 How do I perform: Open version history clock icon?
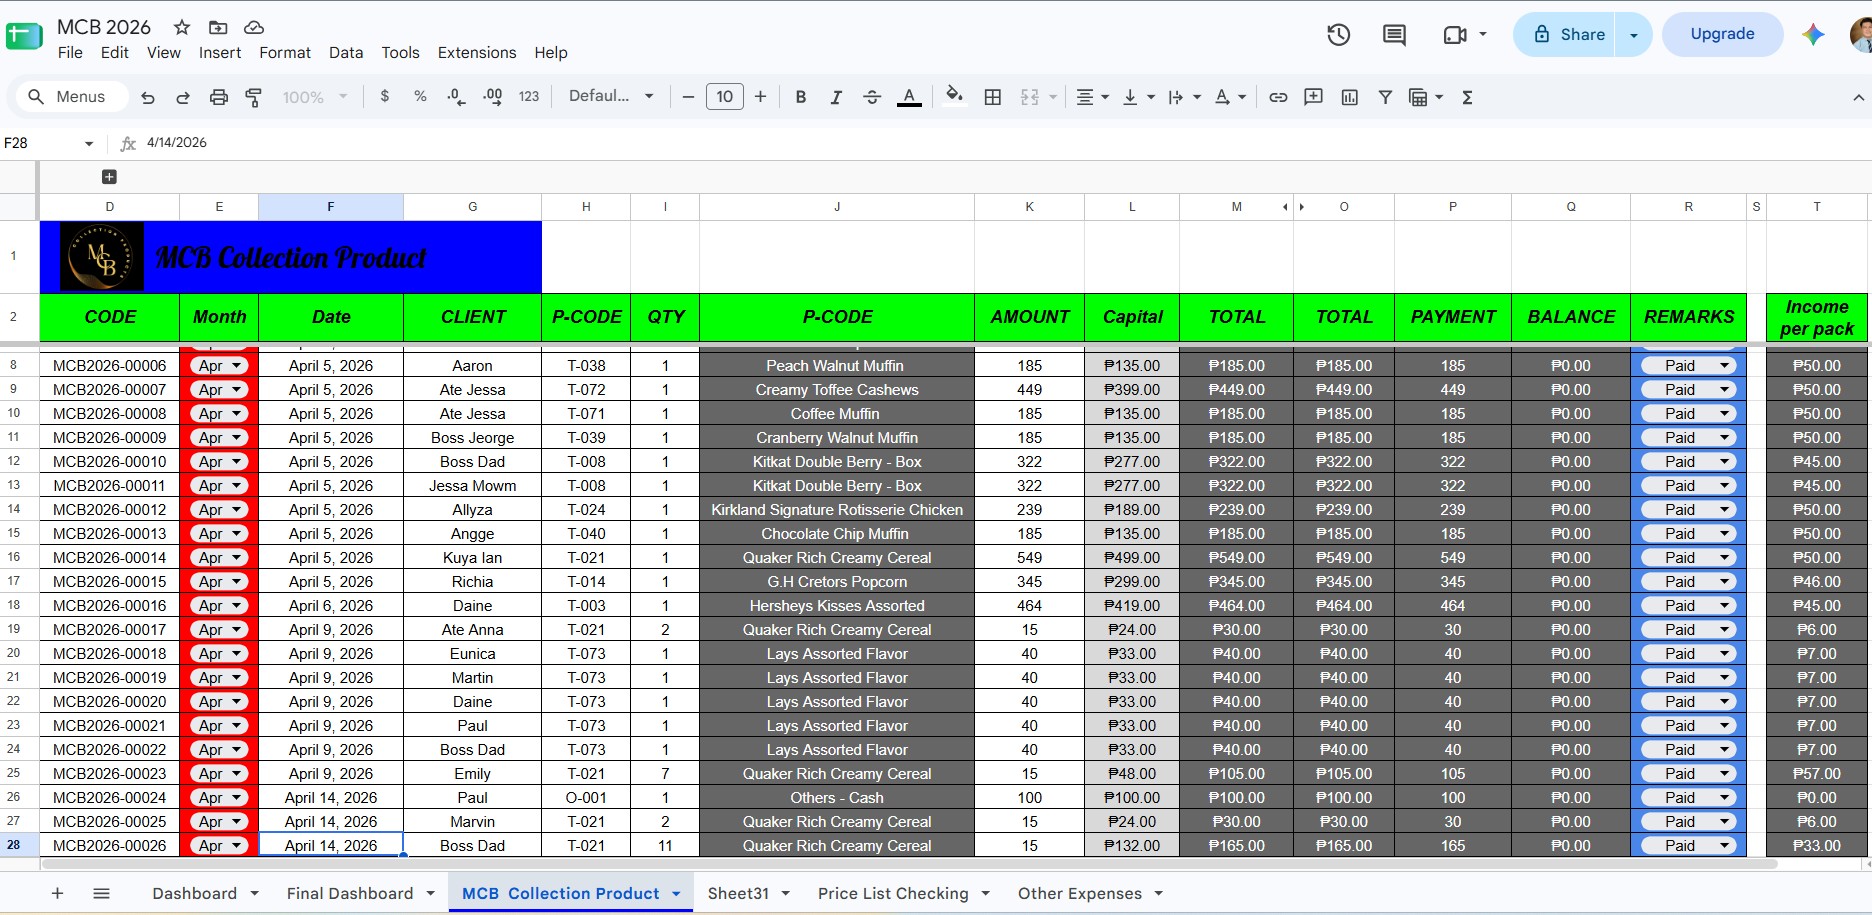1338,35
